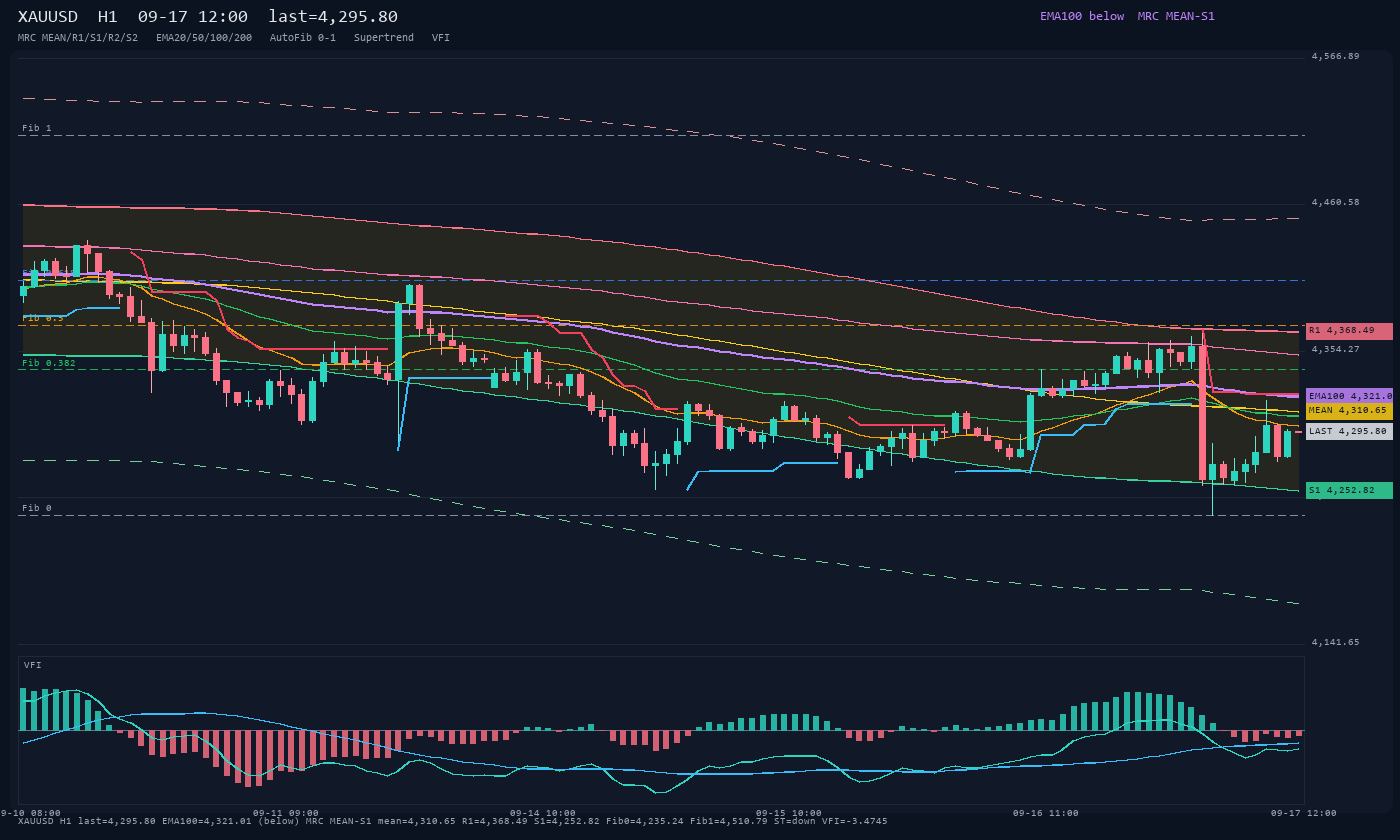Click the 'MRC MEAN-S1' status text at top right
1400x840 pixels.
tap(1176, 16)
